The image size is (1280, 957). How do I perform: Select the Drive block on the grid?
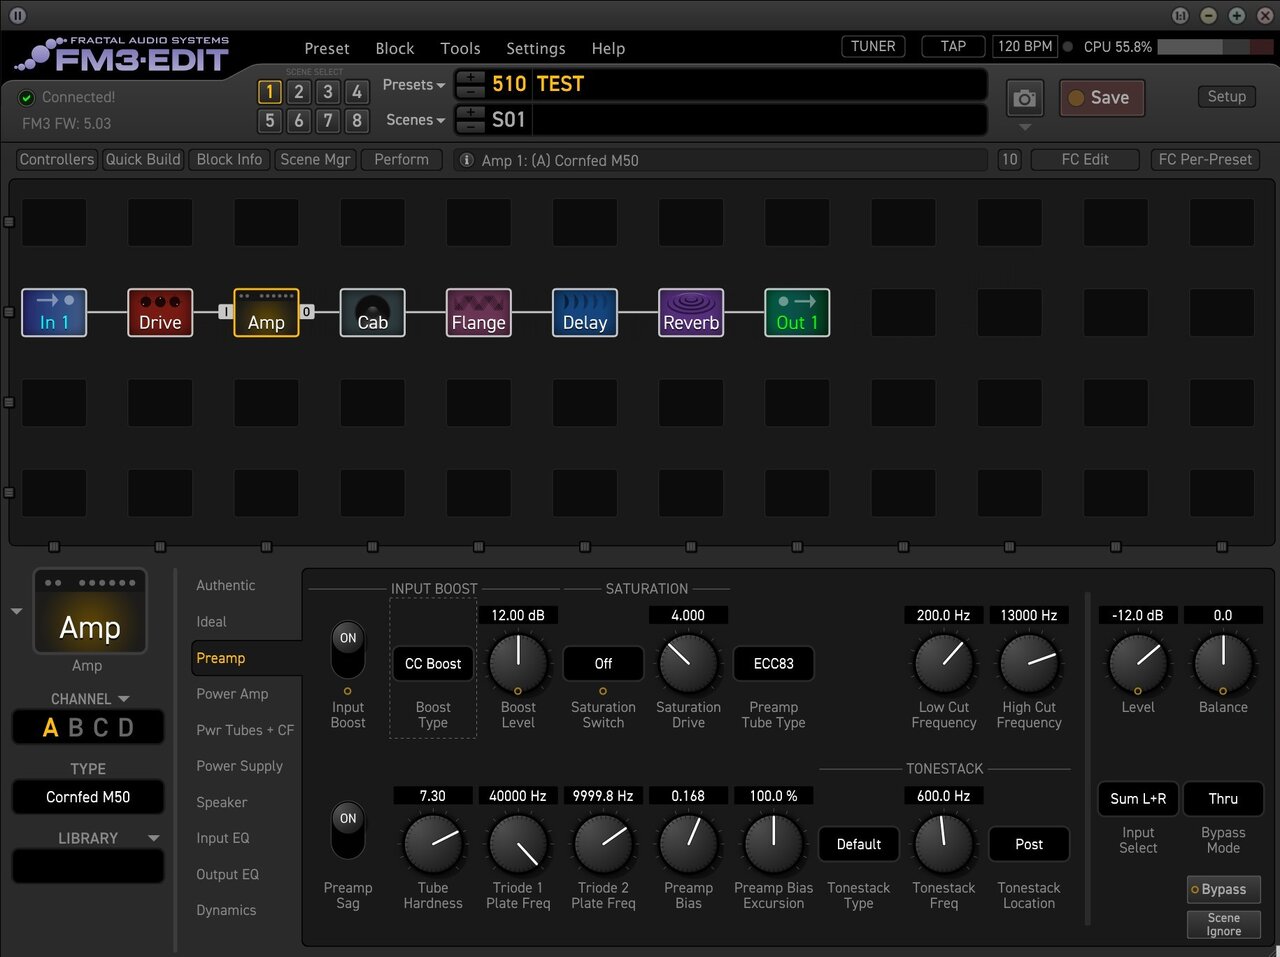pos(160,312)
